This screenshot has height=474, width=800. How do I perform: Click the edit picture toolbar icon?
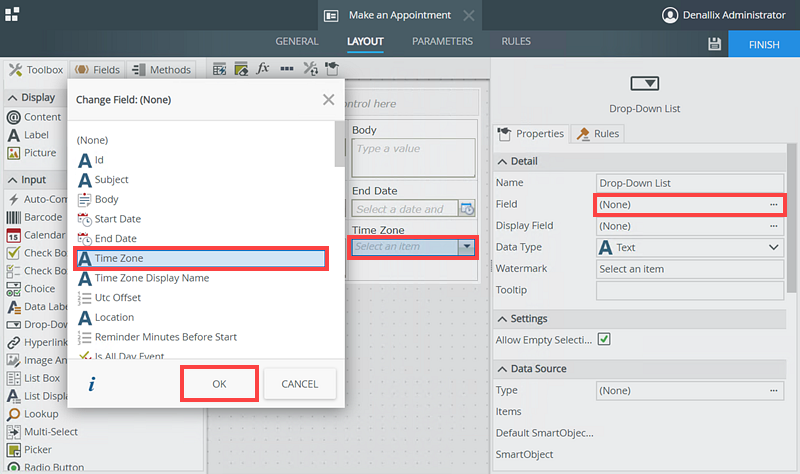point(241,68)
